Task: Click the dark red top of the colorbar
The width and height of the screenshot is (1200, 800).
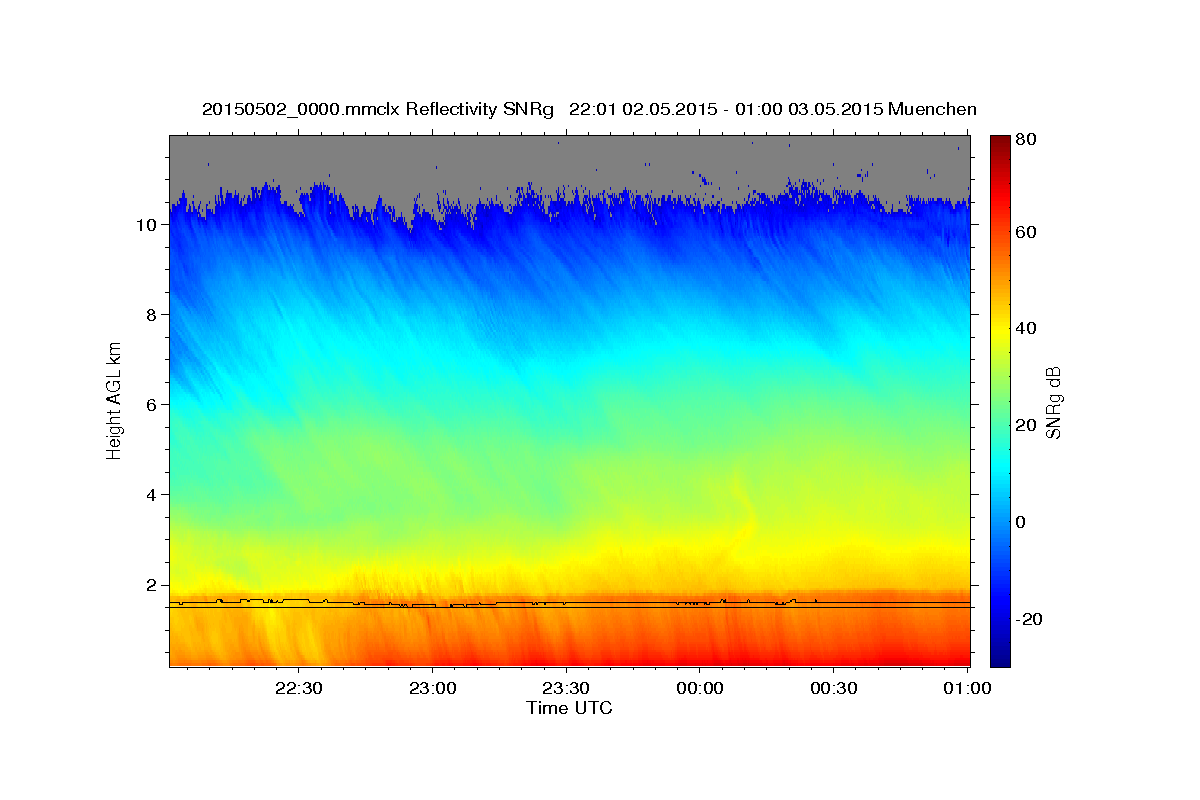Action: [x=1000, y=142]
